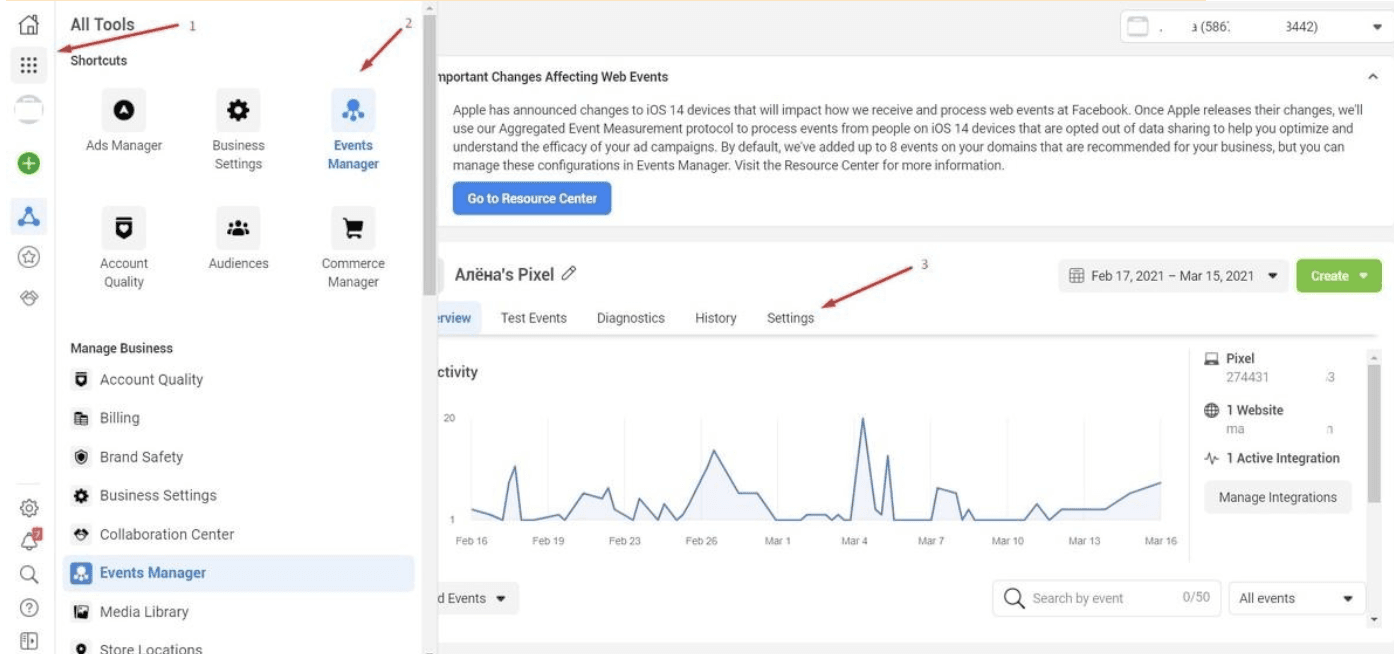Open the Audiences shortcut
Viewport: 1394px width, 654px height.
click(238, 239)
